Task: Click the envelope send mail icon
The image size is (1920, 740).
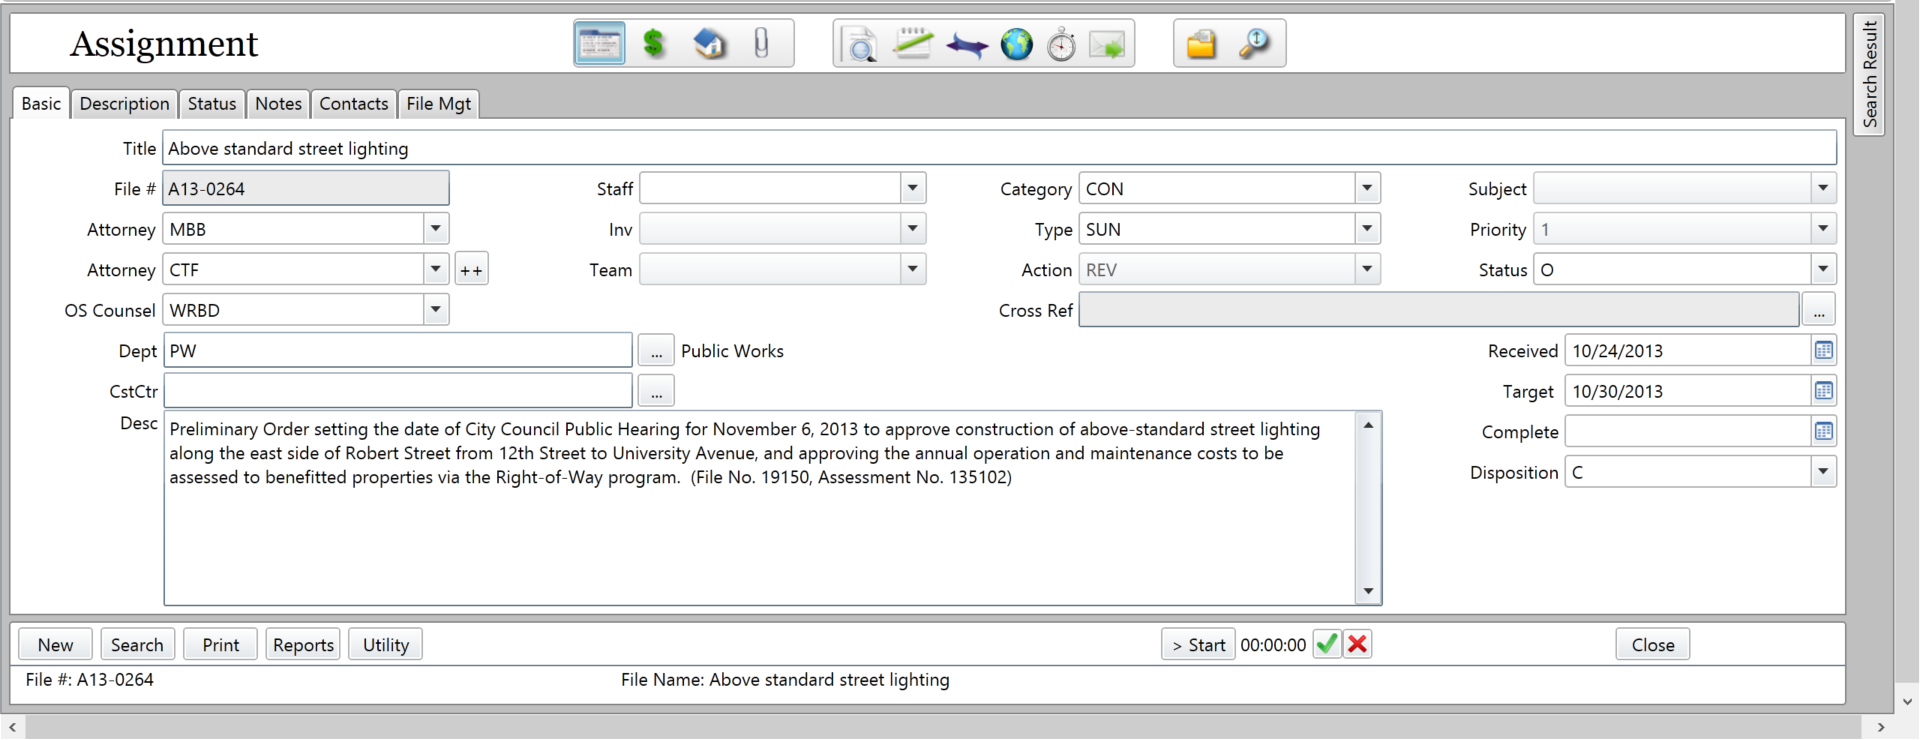Action: (1107, 45)
